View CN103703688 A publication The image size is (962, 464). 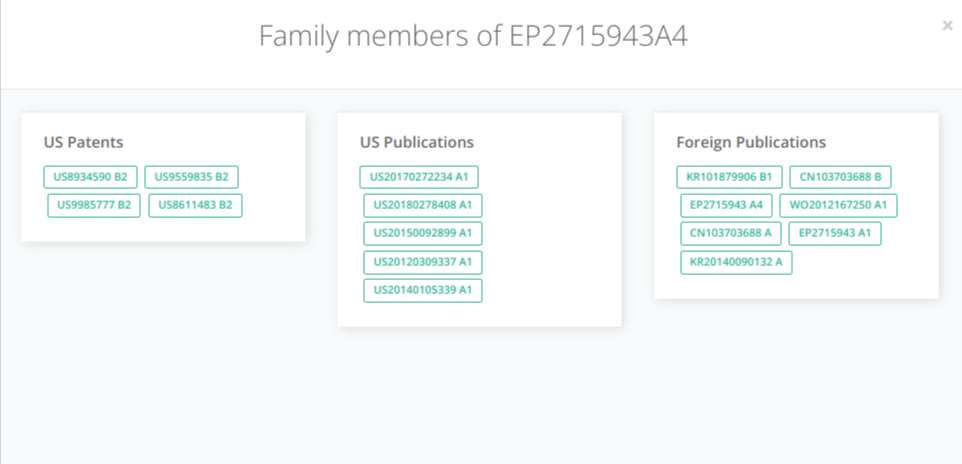[731, 234]
